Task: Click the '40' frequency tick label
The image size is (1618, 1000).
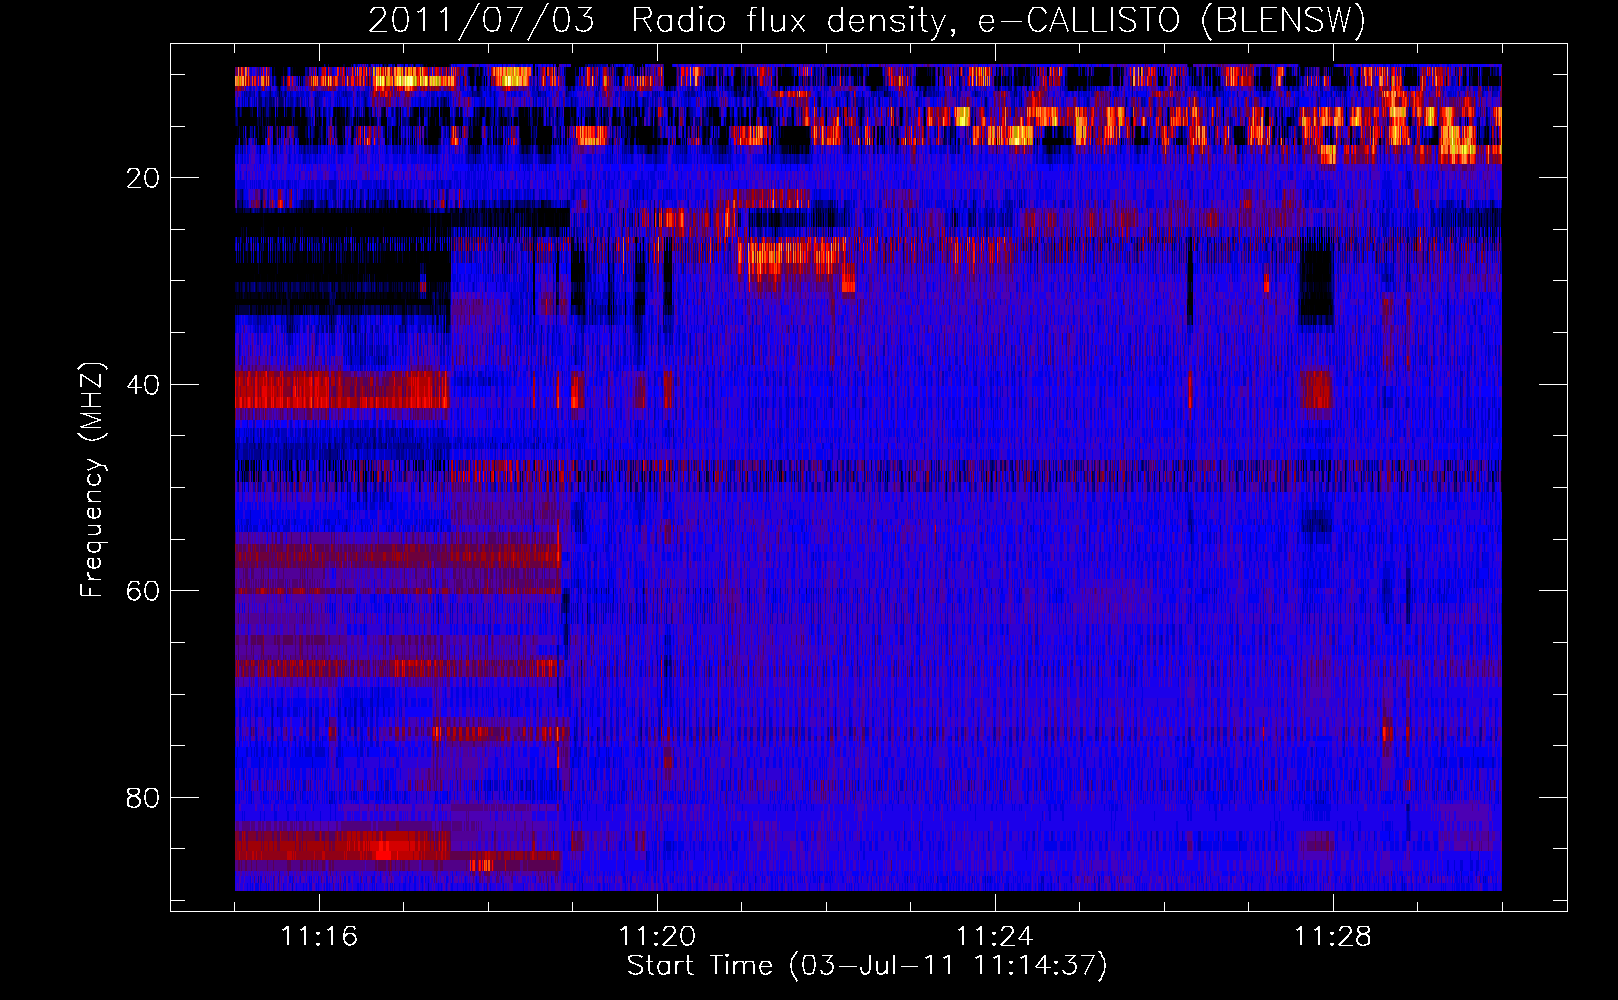Action: pos(144,385)
